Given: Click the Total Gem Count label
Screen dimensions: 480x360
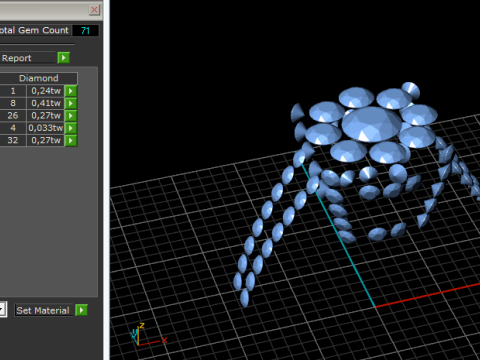Looking at the screenshot, I should pos(34,30).
